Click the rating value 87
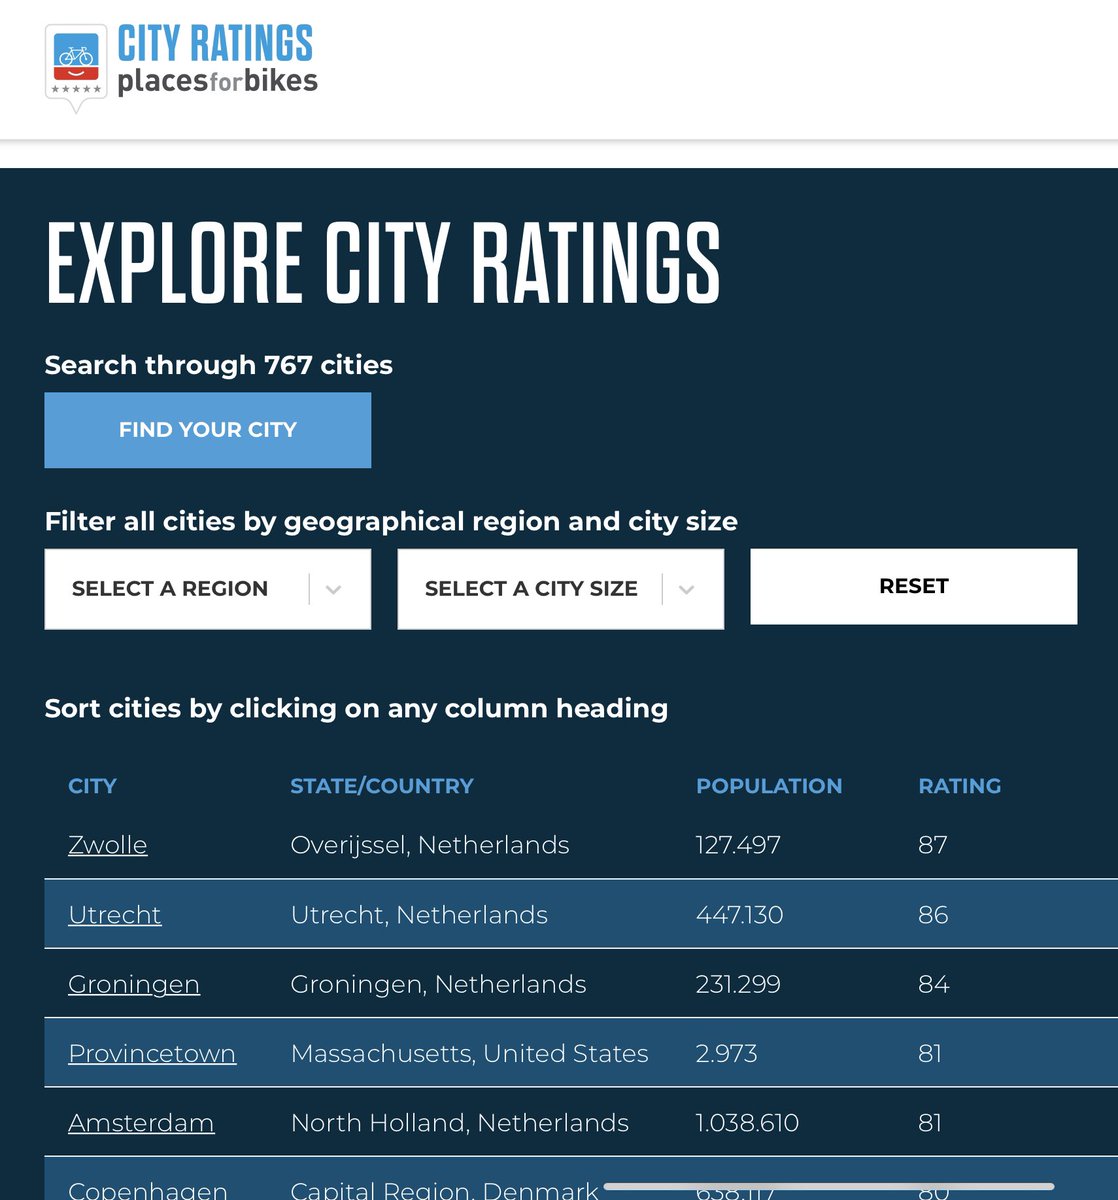Image resolution: width=1118 pixels, height=1200 pixels. 933,845
